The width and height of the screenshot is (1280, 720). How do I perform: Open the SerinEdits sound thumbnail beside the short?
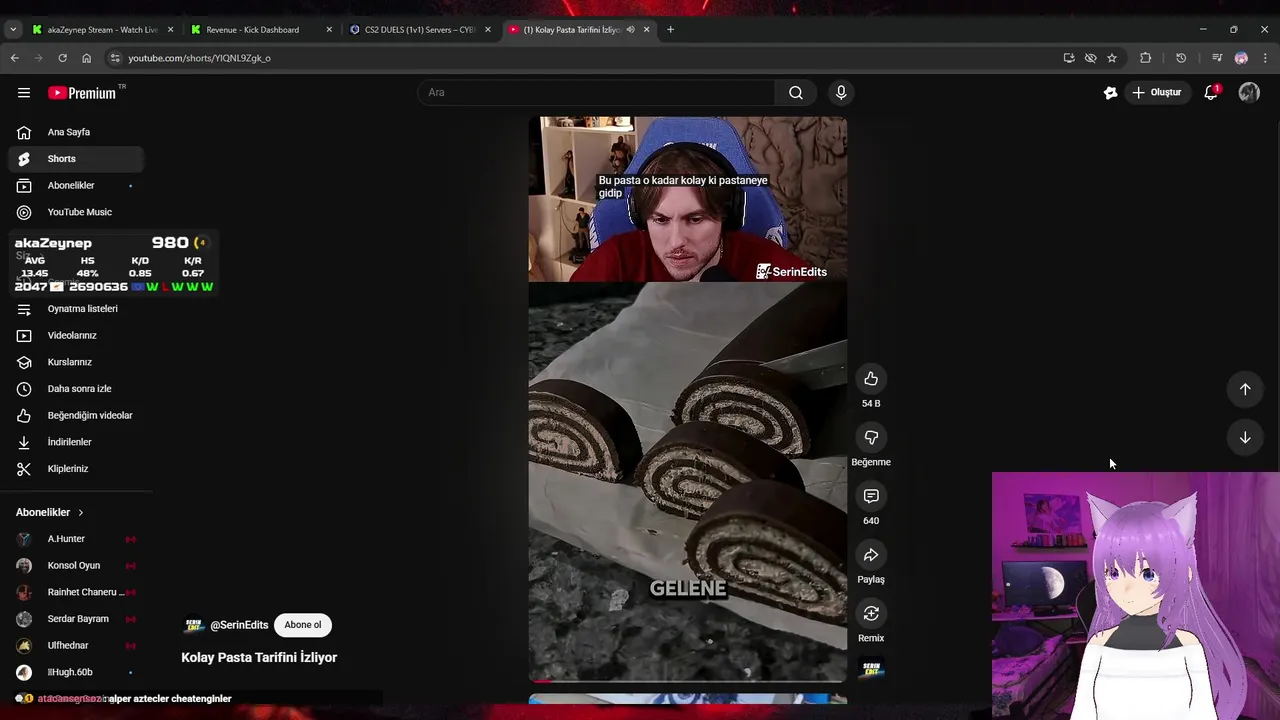pos(871,668)
